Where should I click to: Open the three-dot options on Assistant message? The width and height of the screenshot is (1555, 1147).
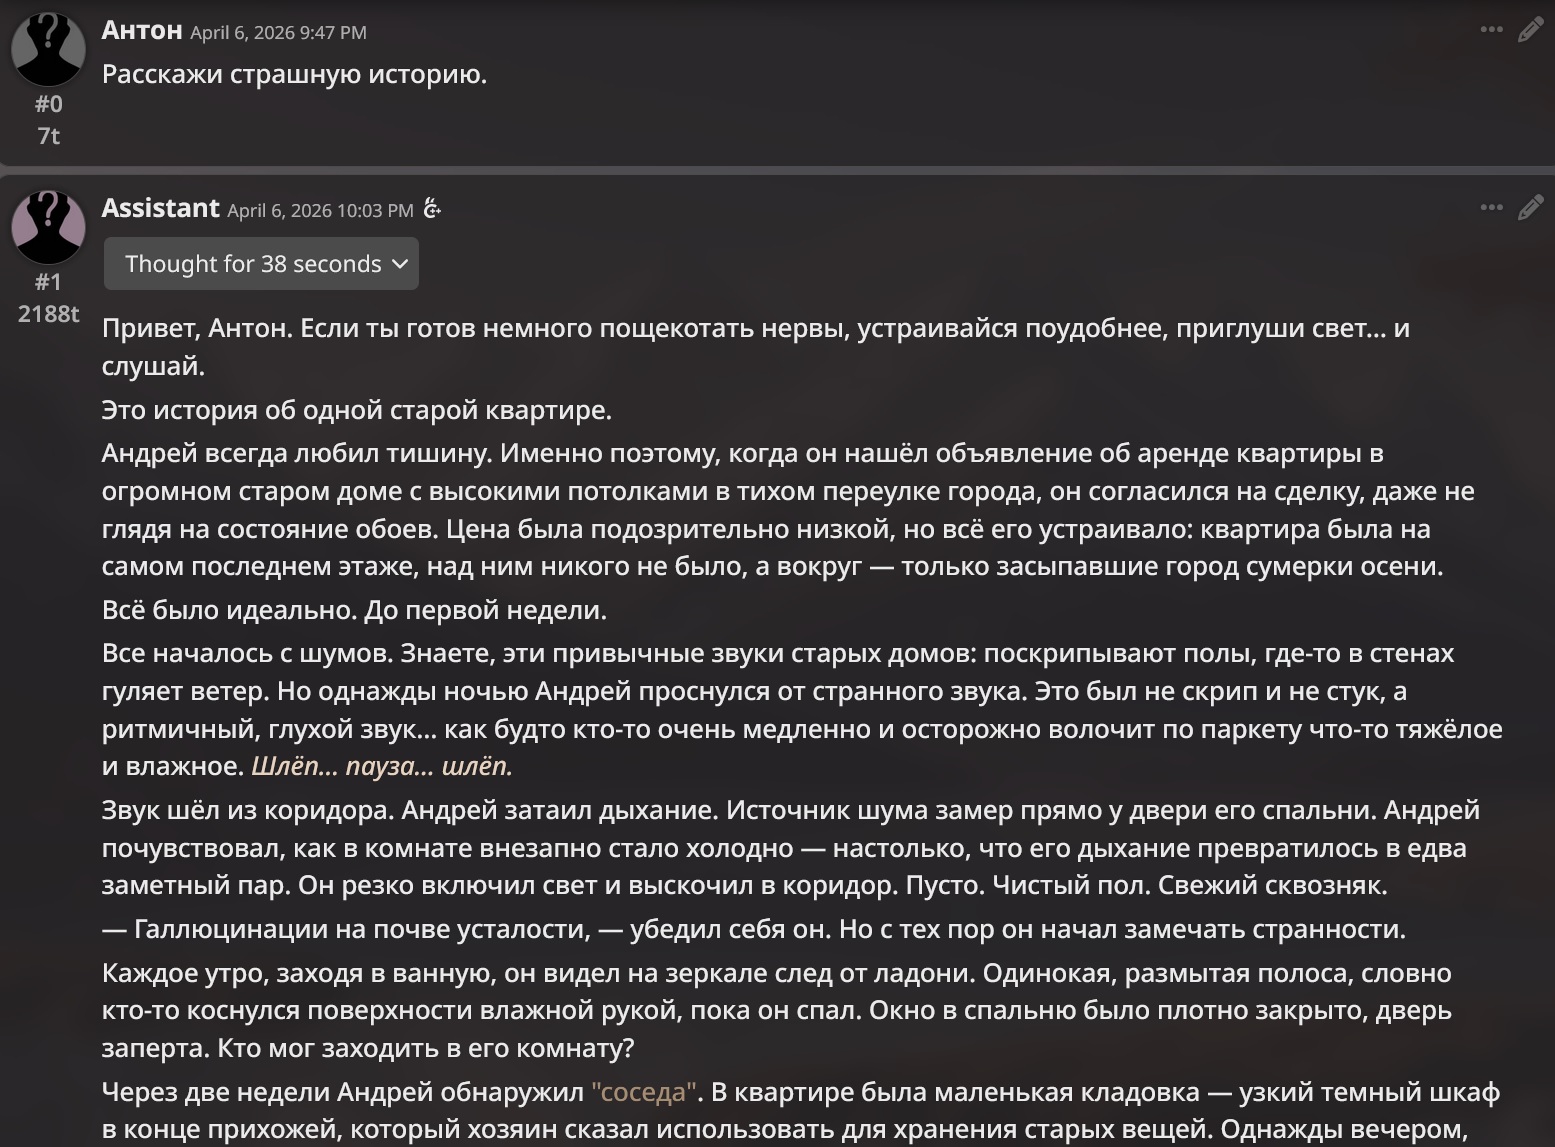(x=1491, y=208)
